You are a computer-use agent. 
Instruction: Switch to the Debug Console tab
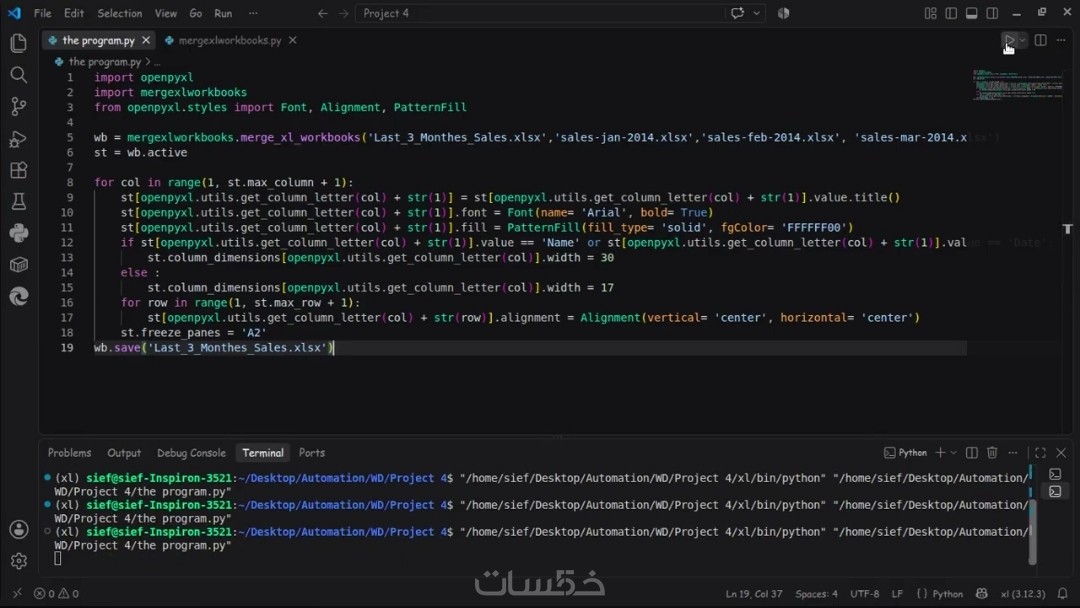(191, 452)
